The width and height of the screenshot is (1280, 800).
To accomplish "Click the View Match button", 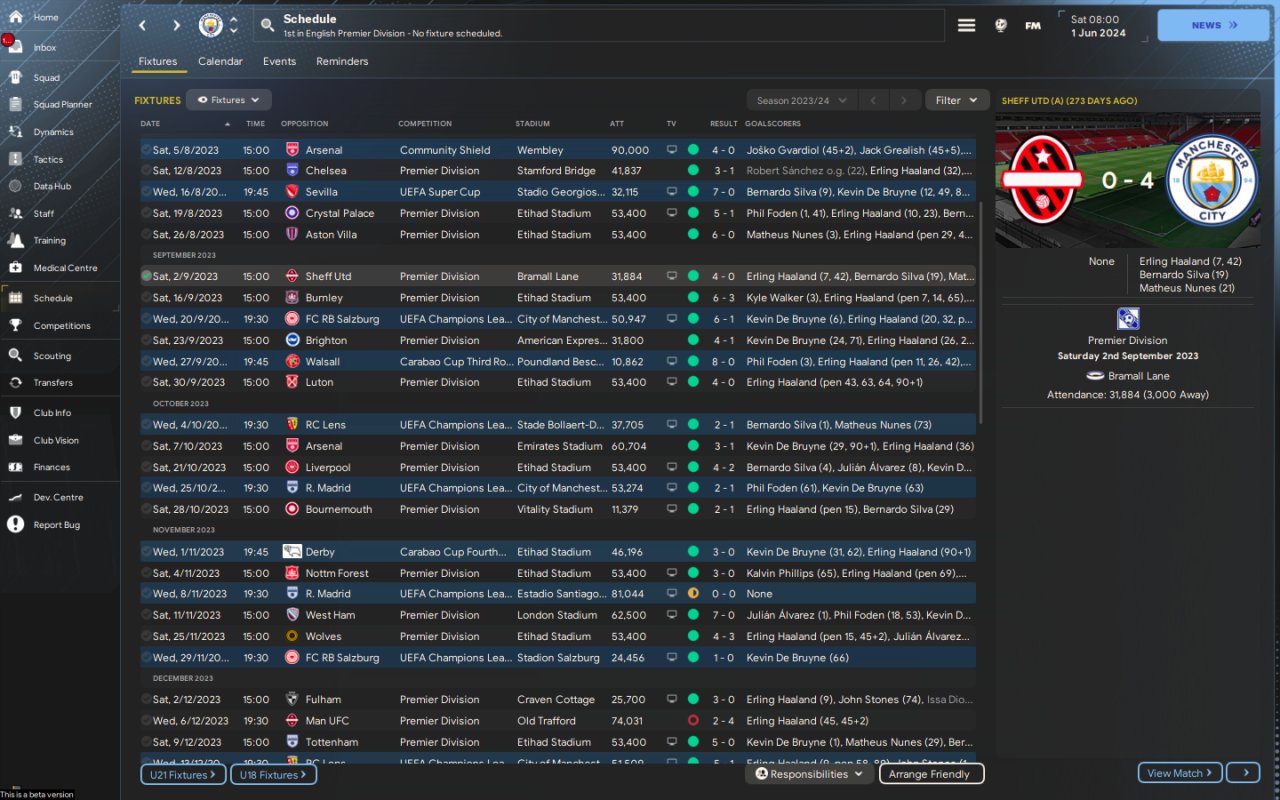I will [1180, 772].
